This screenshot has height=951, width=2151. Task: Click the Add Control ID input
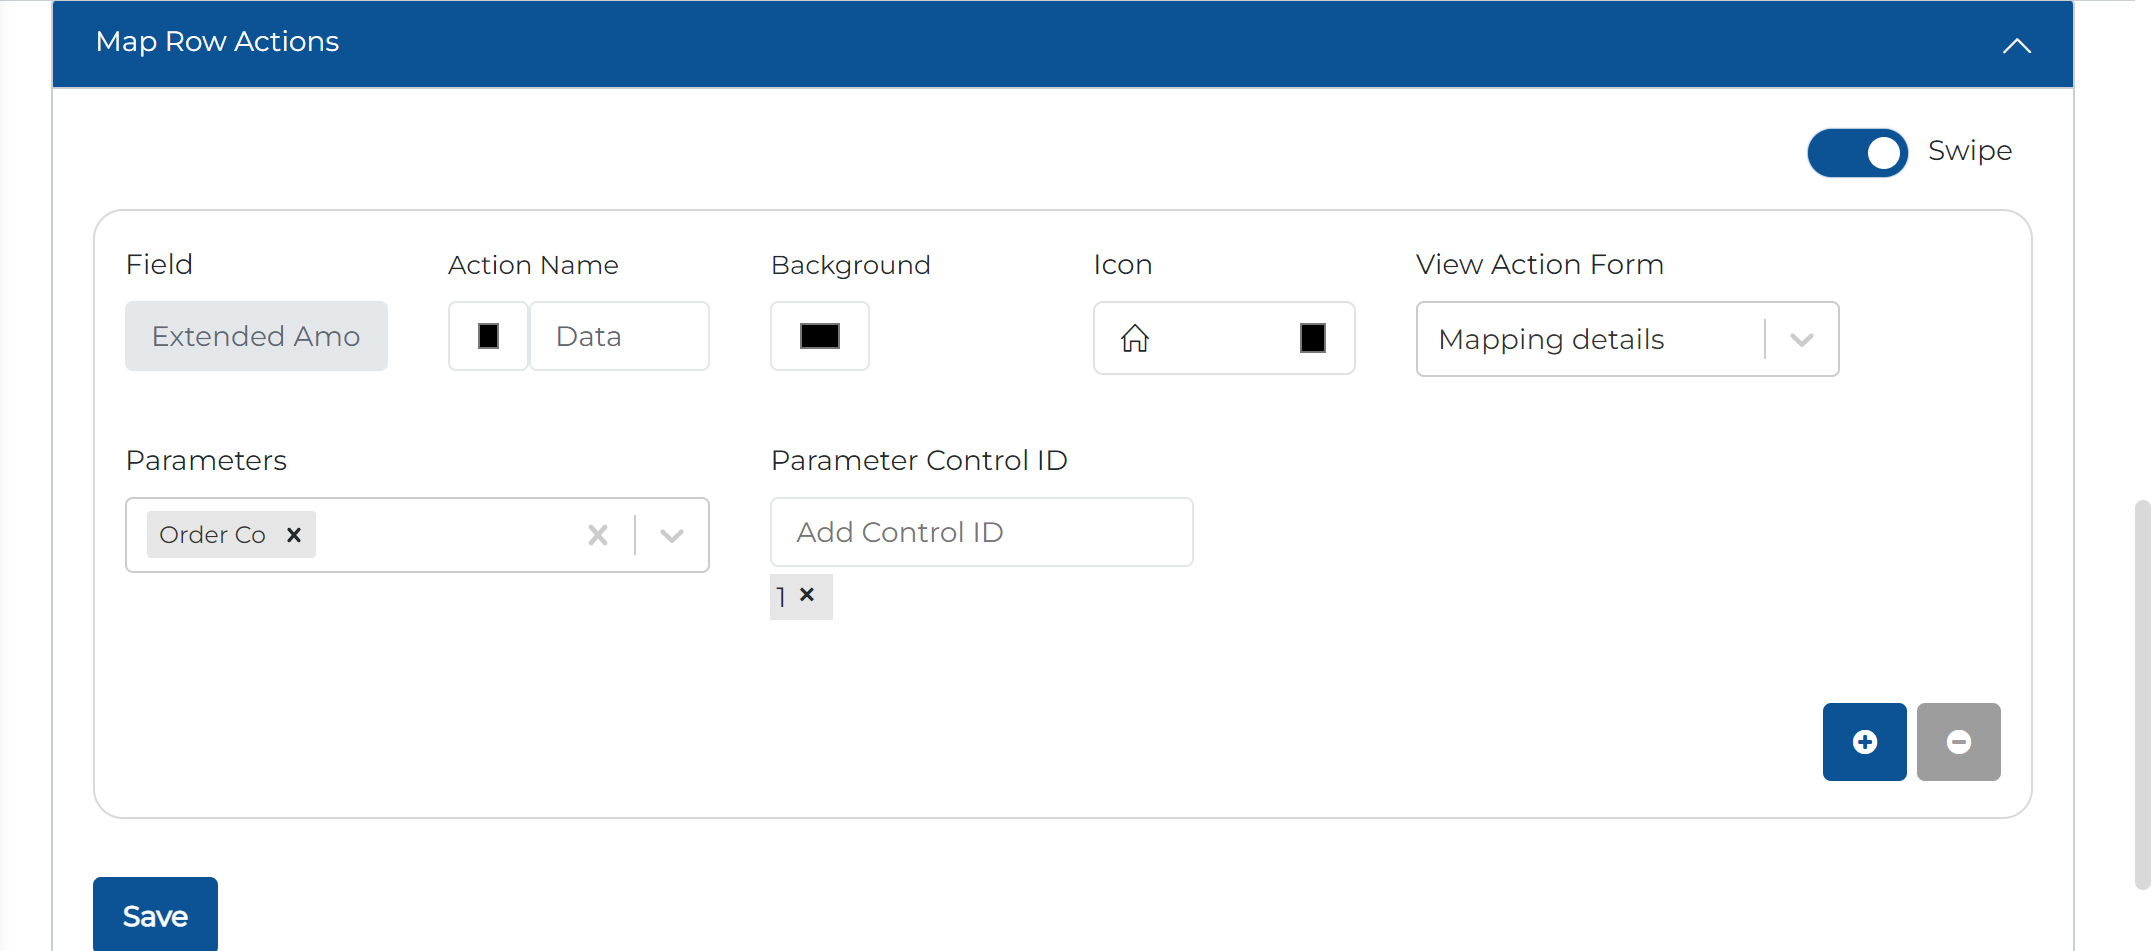(981, 532)
